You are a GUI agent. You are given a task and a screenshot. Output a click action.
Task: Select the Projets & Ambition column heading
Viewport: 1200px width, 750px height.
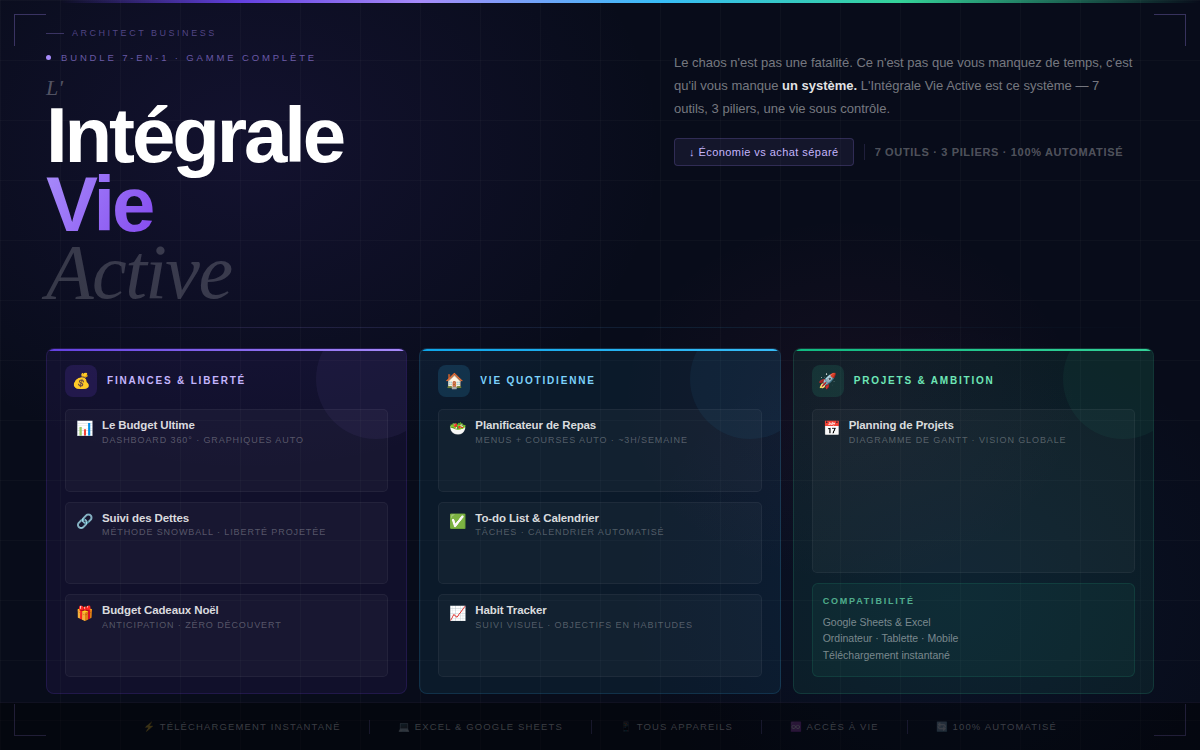pos(923,381)
